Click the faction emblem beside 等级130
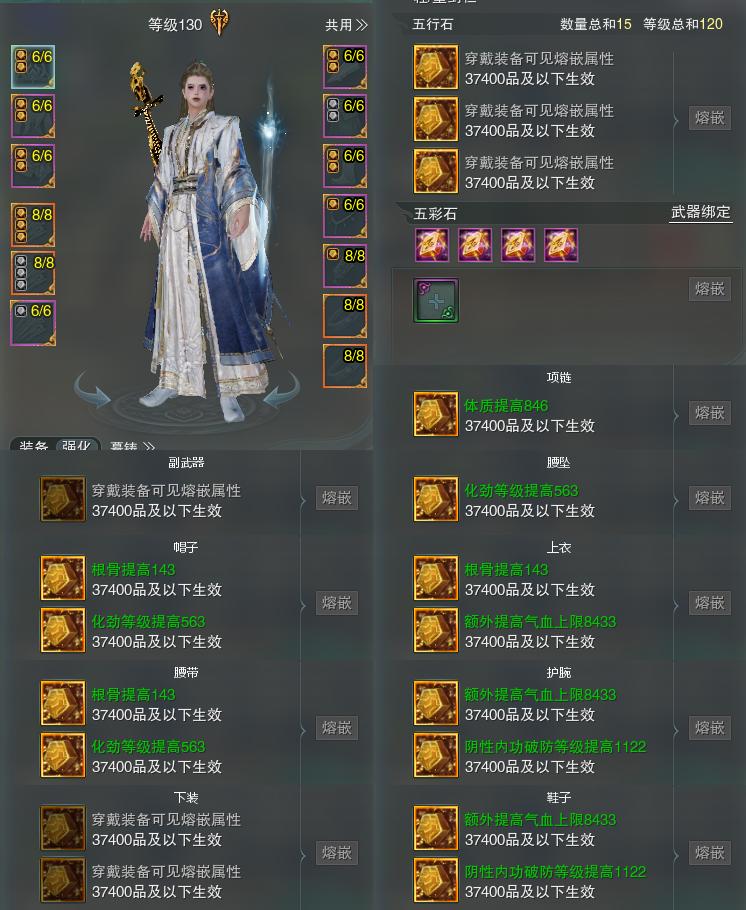The image size is (746, 910). coord(219,23)
